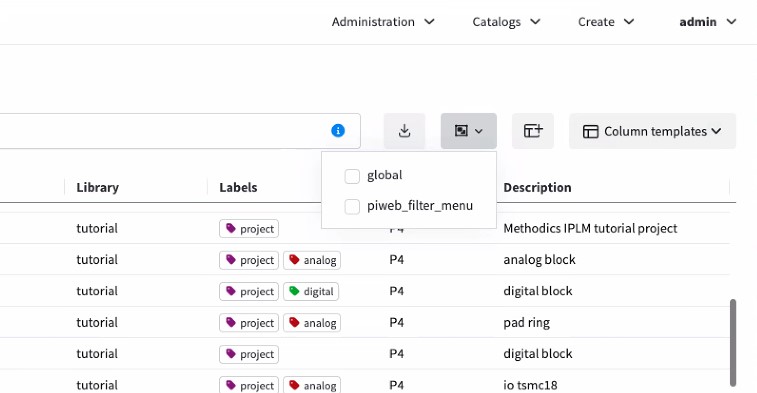The image size is (757, 393).
Task: Click the download icon button
Action: pyautogui.click(x=405, y=131)
